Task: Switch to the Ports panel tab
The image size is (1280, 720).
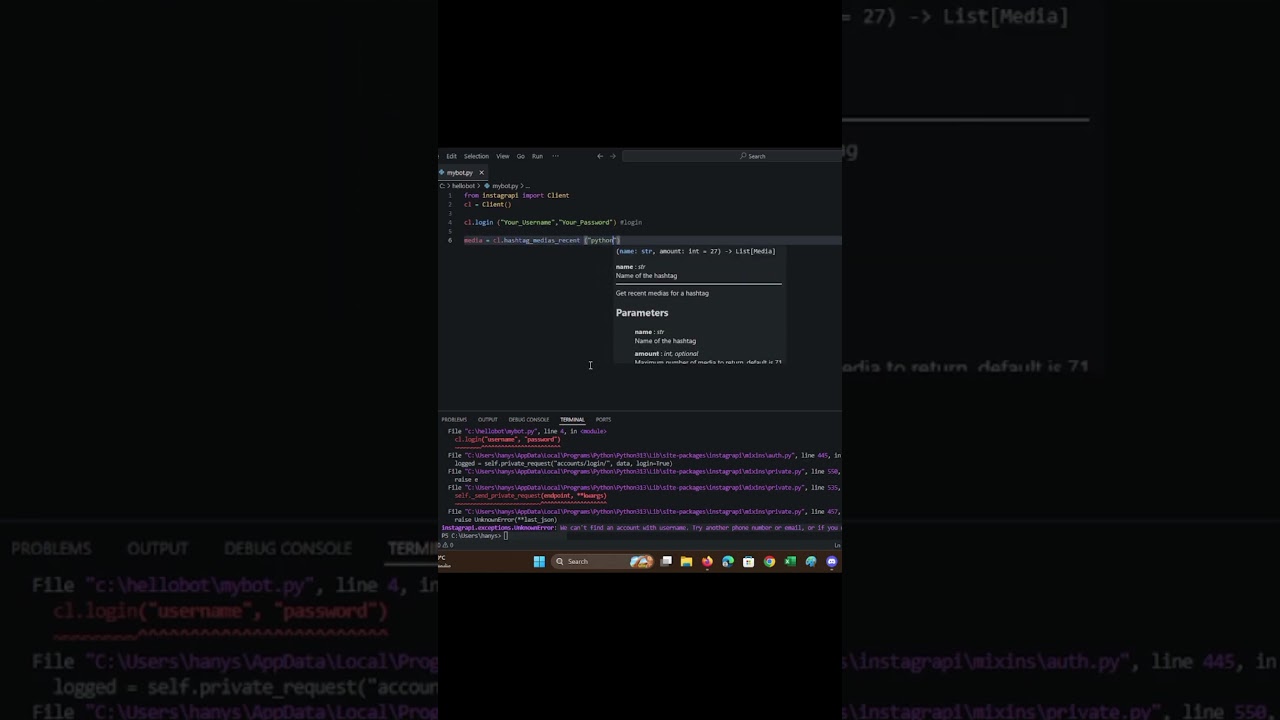Action: [603, 419]
